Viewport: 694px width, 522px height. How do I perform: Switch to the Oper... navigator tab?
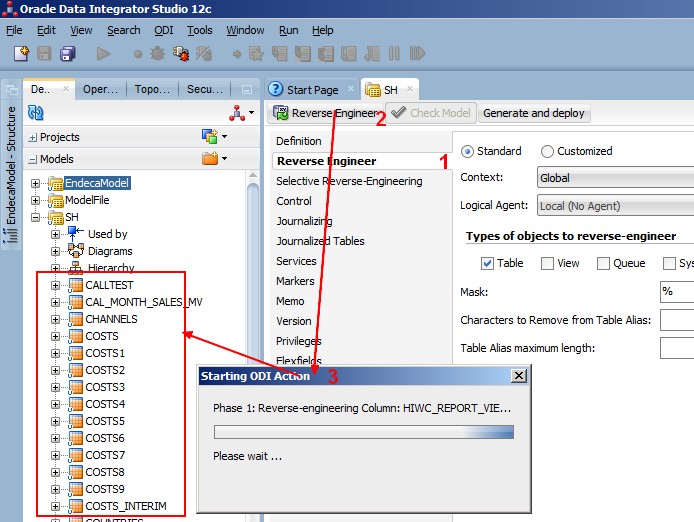click(x=100, y=89)
